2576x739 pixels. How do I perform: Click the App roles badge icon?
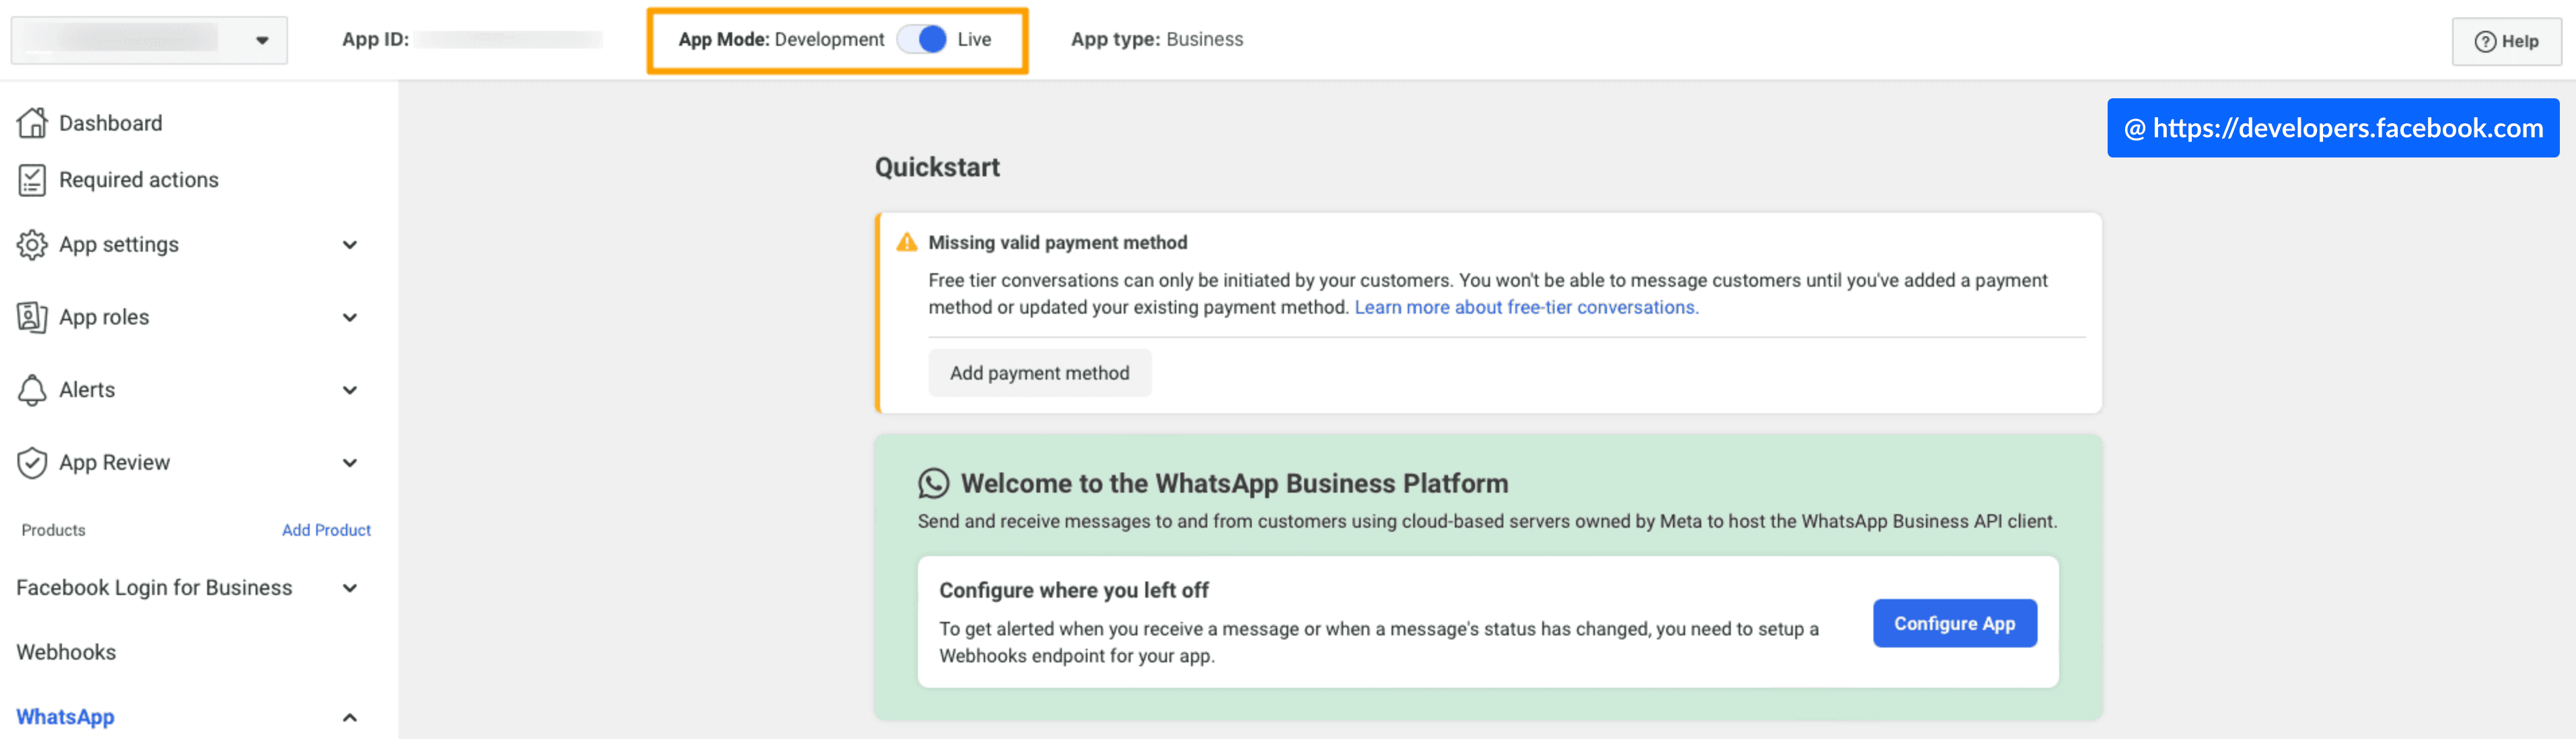[x=32, y=317]
